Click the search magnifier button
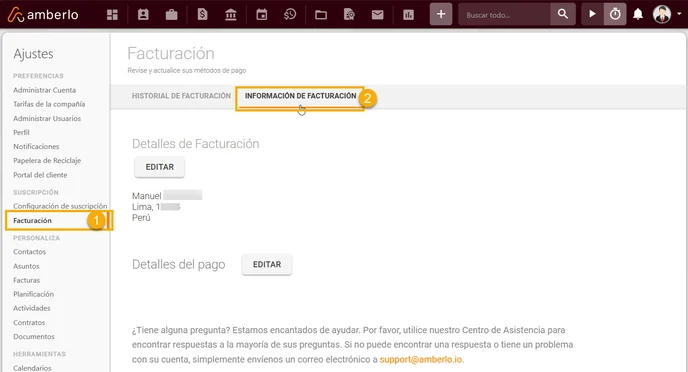This screenshot has height=372, width=688. [x=563, y=14]
